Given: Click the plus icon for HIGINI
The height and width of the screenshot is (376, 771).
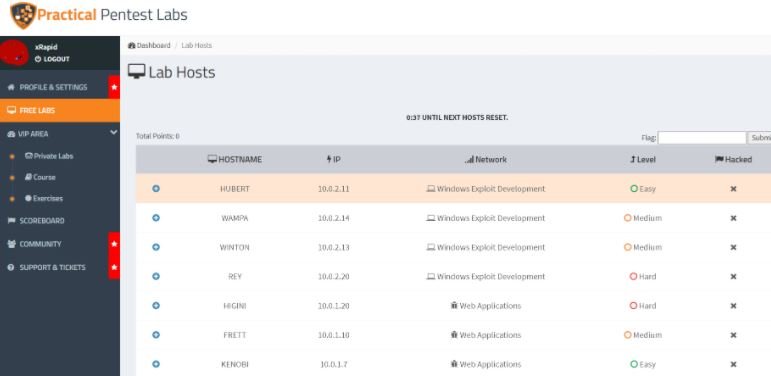Looking at the screenshot, I should click(x=156, y=306).
